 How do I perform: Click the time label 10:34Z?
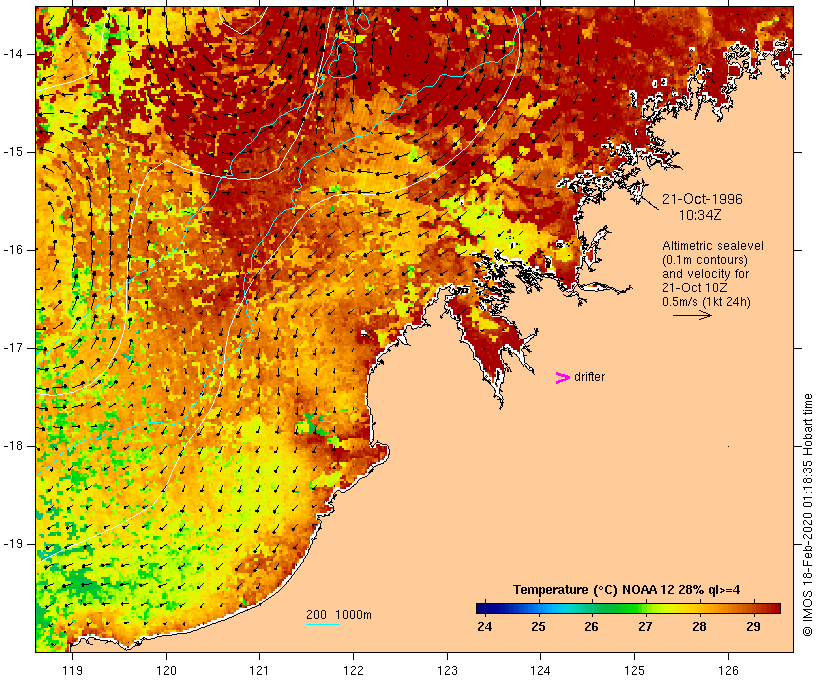(x=700, y=215)
